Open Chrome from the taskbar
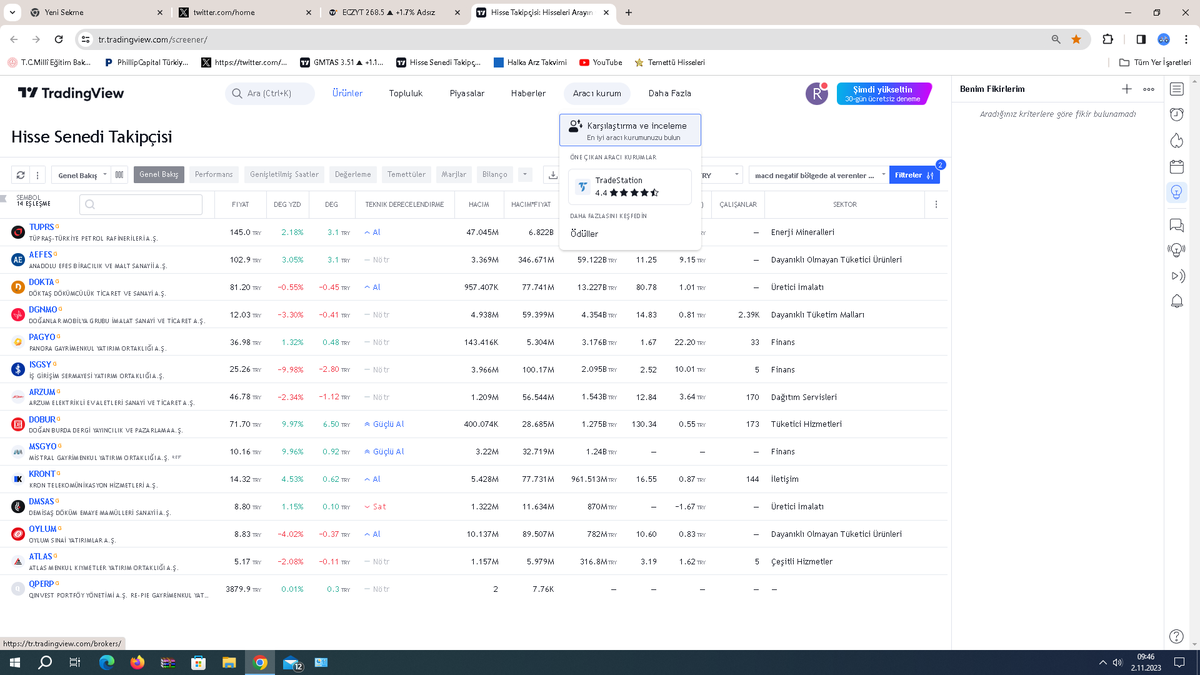Viewport: 1200px width, 675px height. [x=260, y=662]
